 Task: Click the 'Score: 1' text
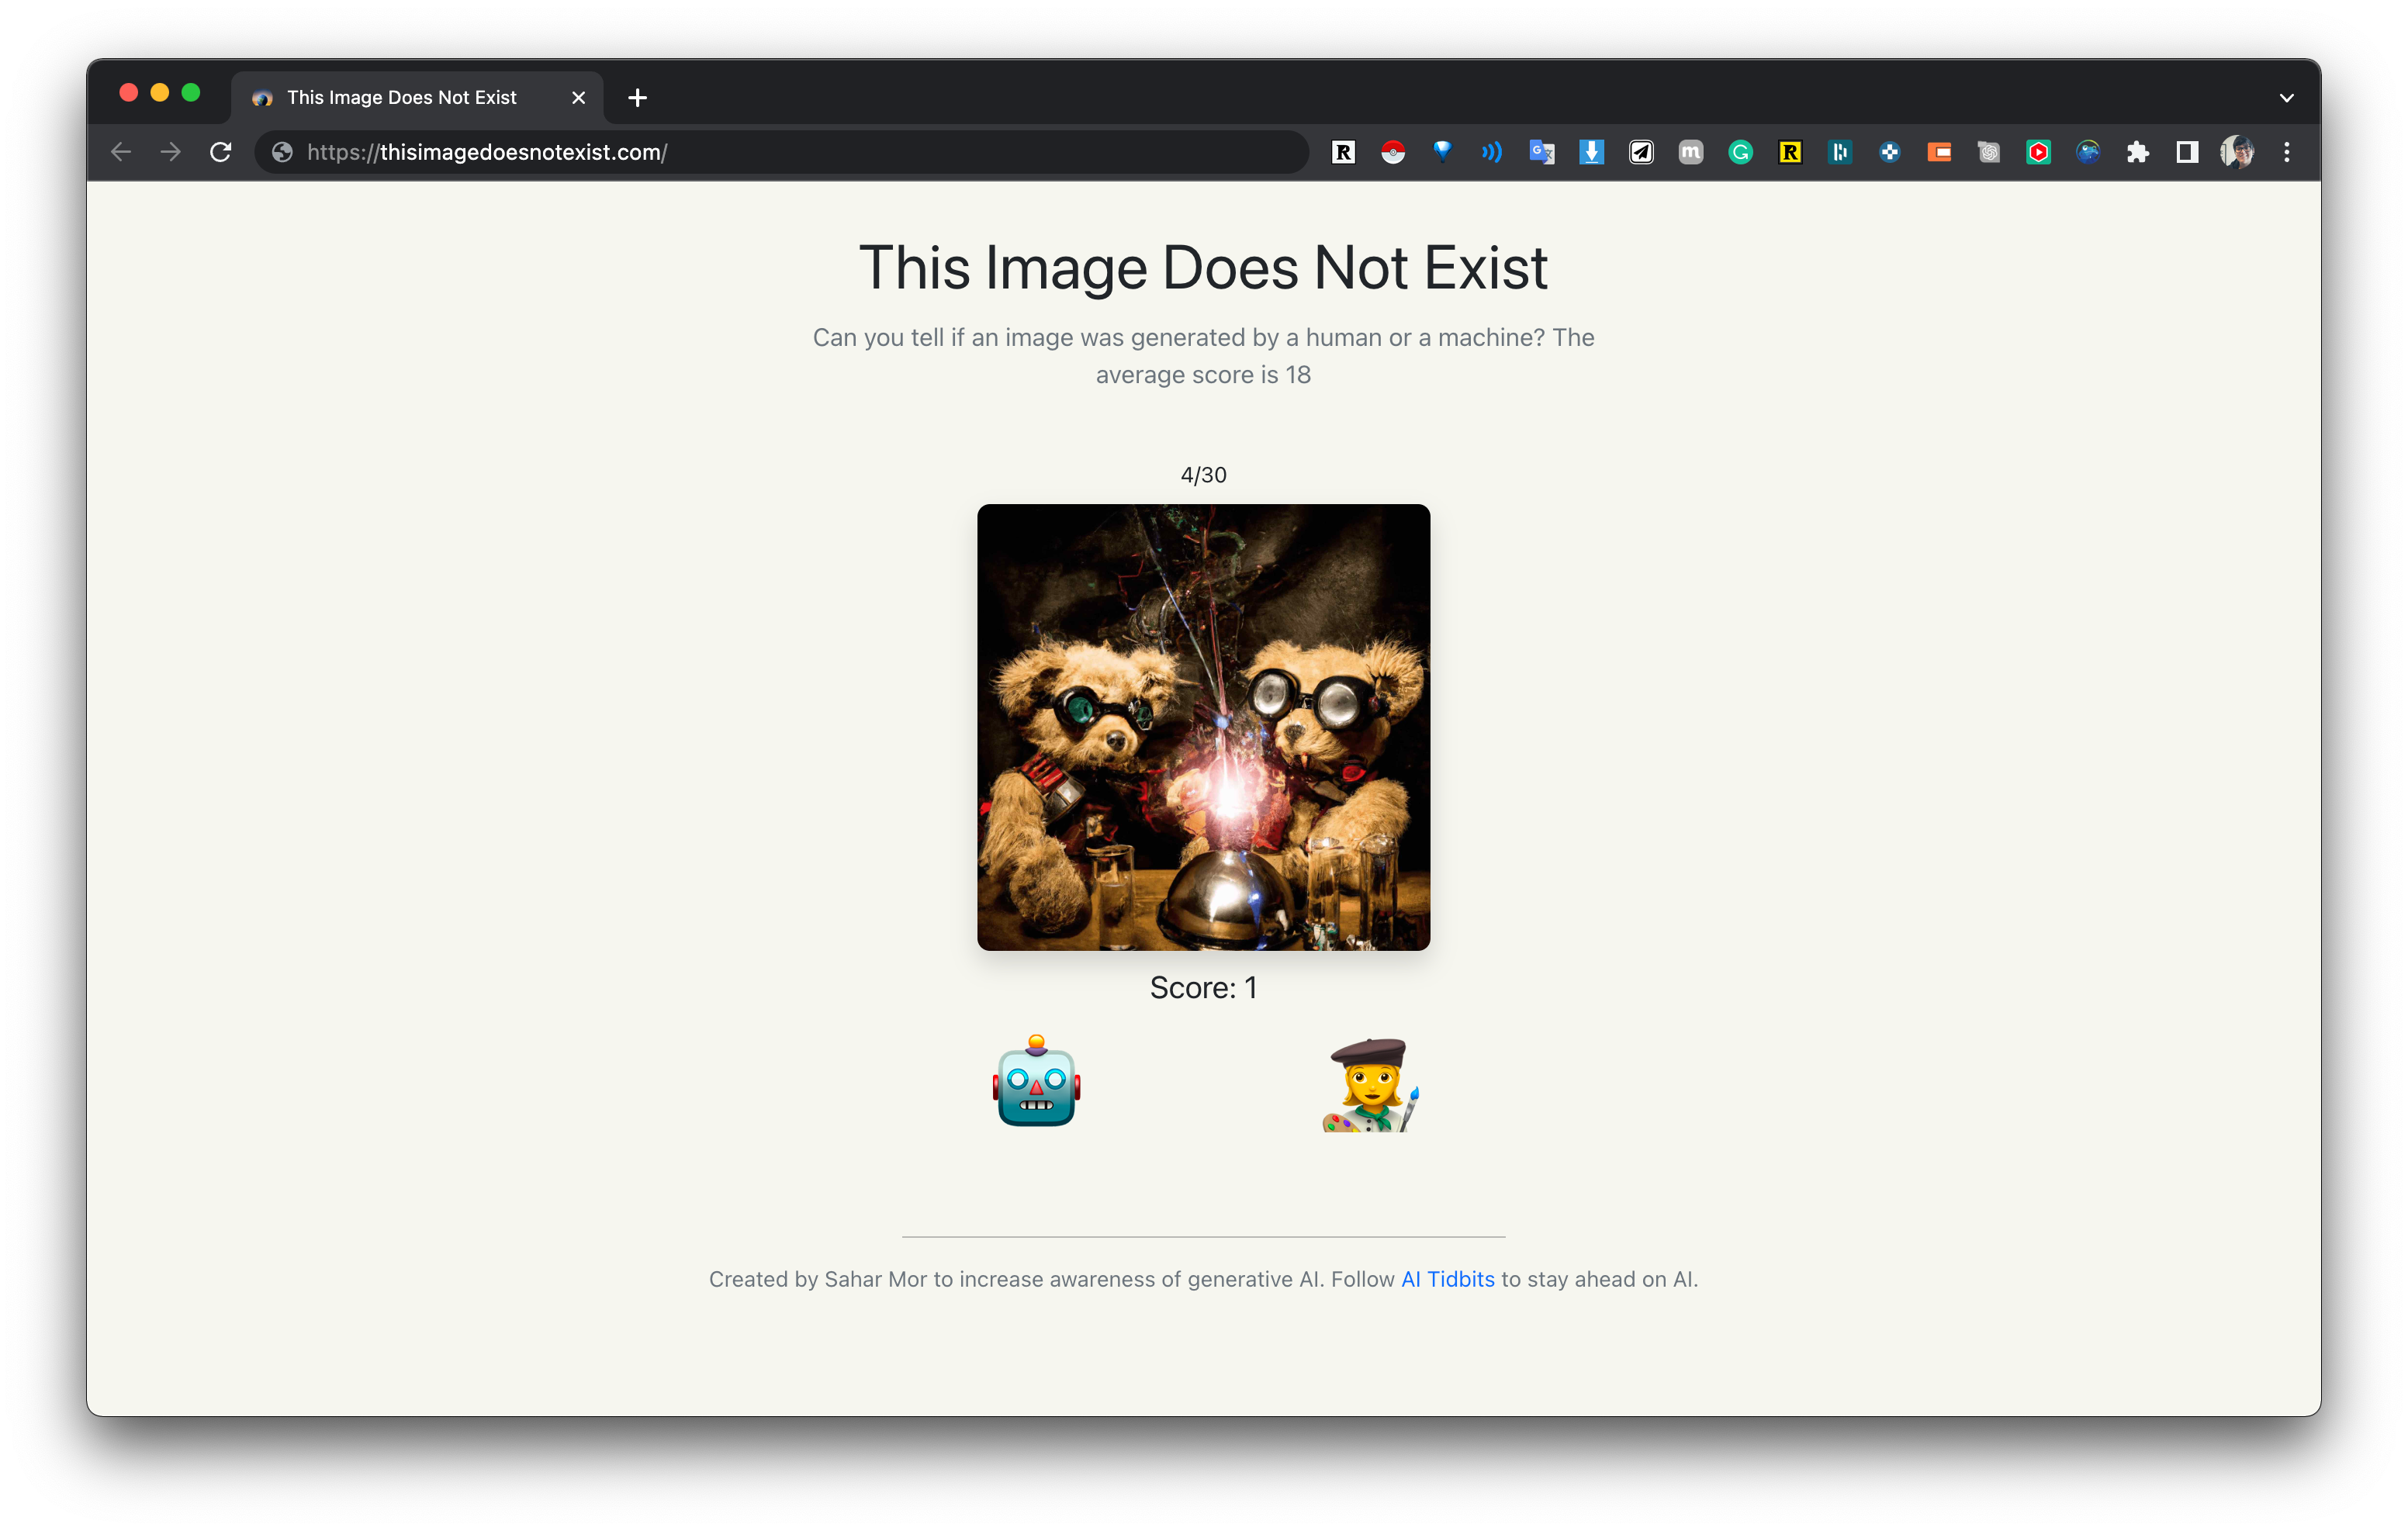1203,988
